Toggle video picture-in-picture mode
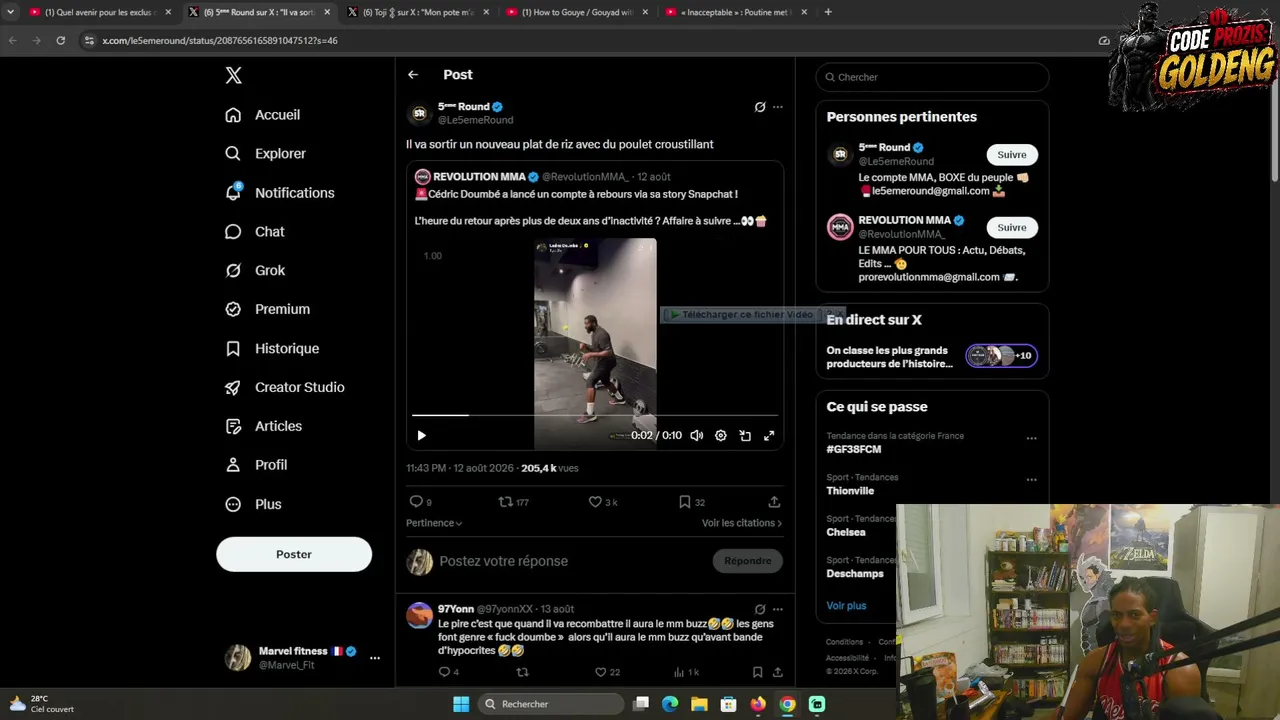This screenshot has height=720, width=1280. 745,436
